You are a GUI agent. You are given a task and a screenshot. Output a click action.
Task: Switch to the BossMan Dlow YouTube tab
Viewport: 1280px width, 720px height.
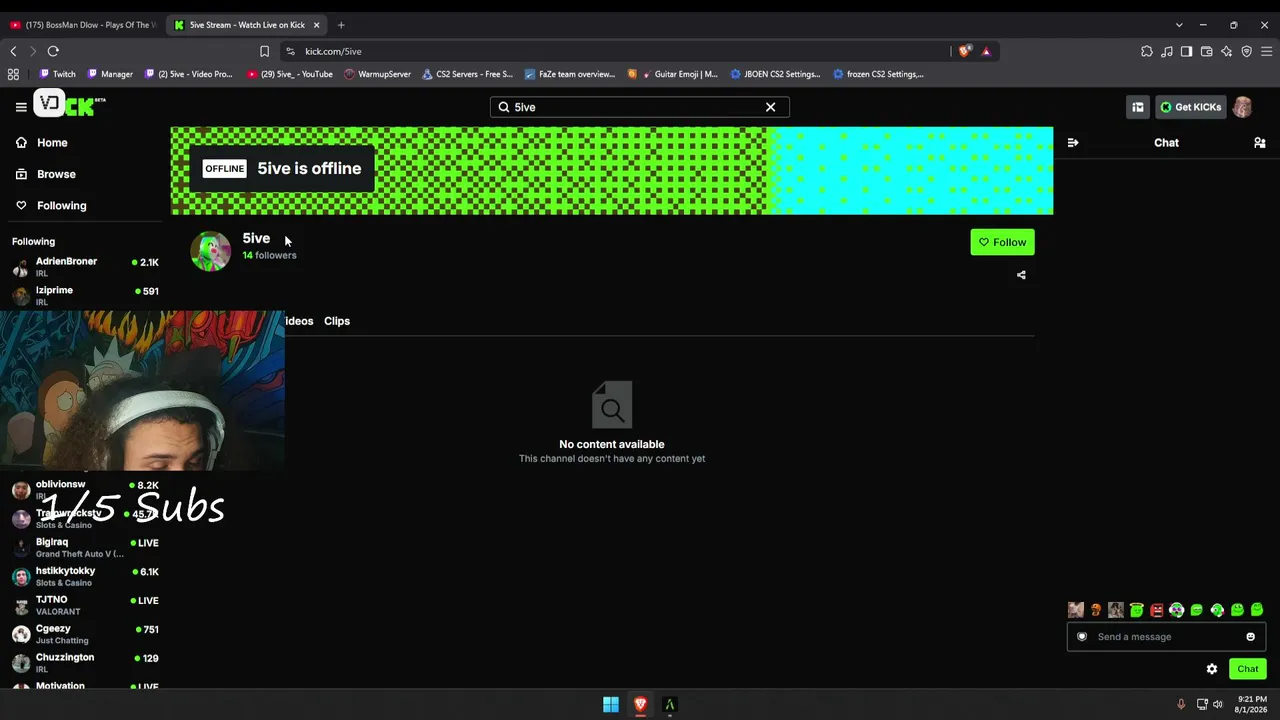83,25
